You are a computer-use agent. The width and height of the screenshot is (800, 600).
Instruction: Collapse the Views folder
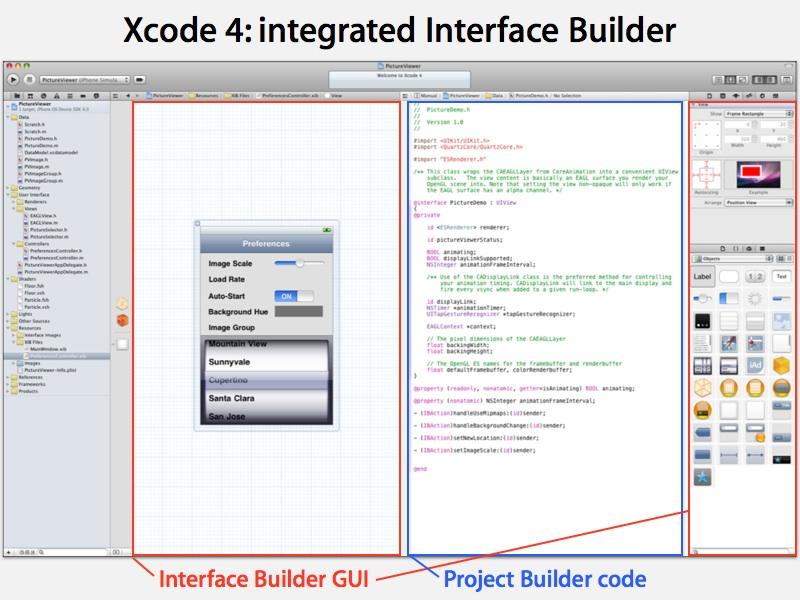point(14,209)
